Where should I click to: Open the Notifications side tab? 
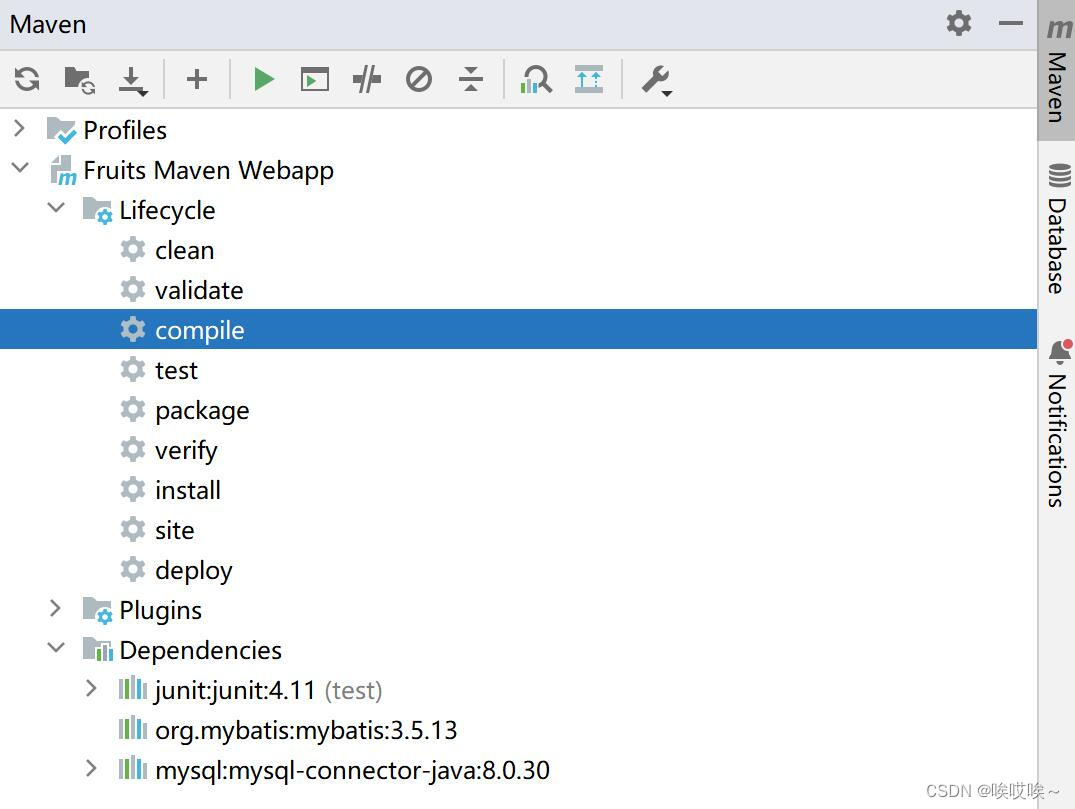(1057, 424)
